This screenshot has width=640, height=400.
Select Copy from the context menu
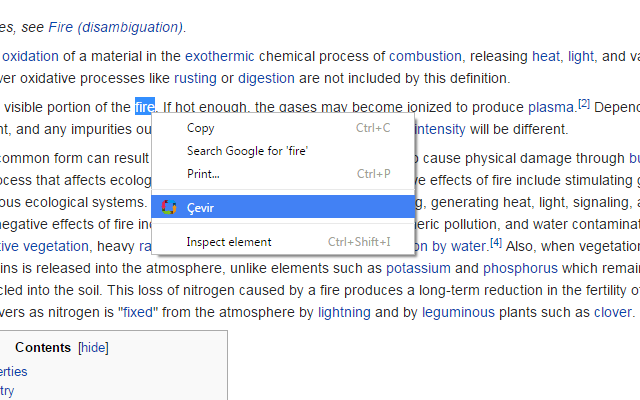click(200, 128)
